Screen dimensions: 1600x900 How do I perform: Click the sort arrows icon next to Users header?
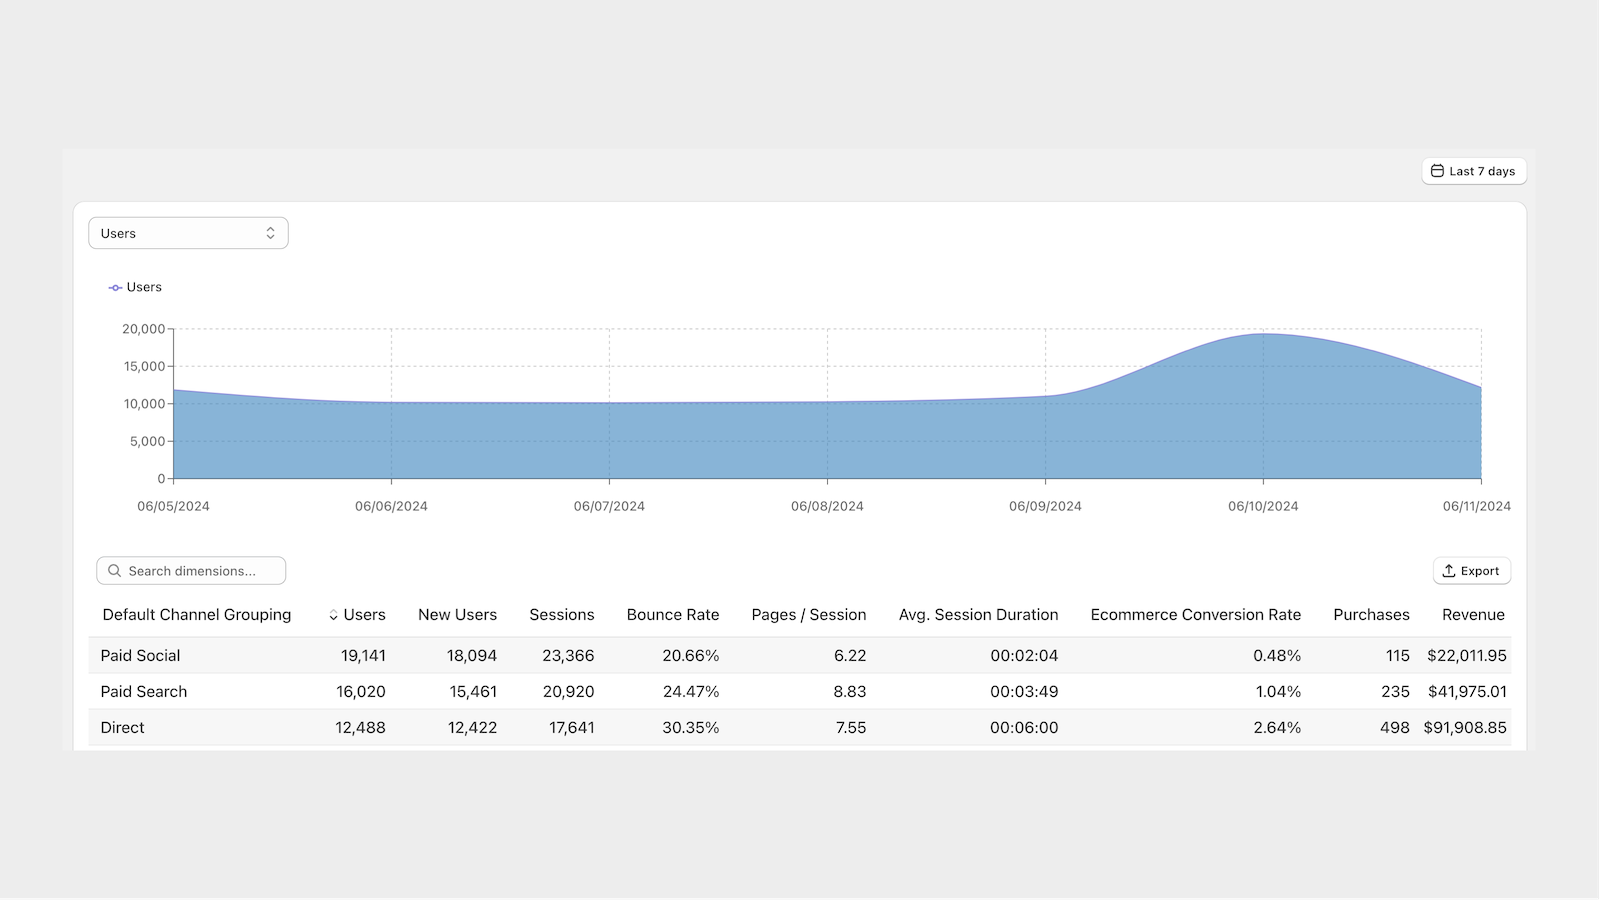(x=333, y=616)
